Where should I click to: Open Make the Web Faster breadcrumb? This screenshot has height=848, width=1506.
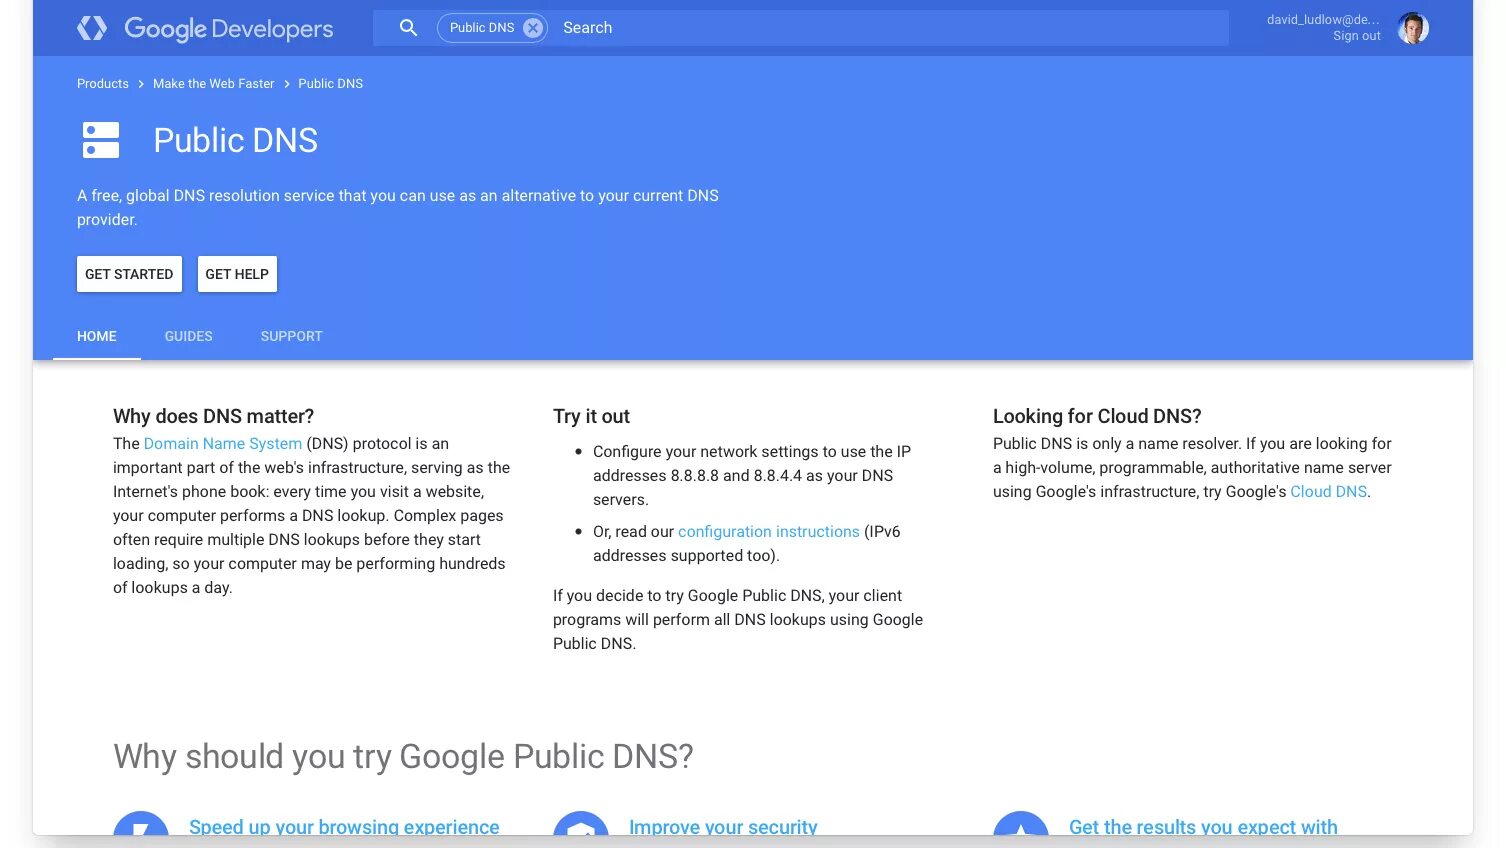(x=213, y=84)
